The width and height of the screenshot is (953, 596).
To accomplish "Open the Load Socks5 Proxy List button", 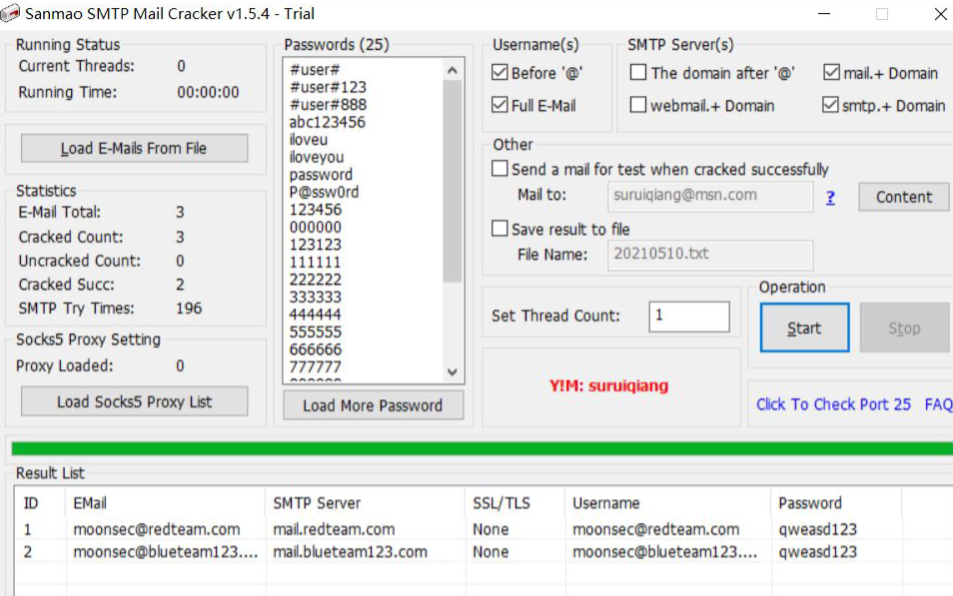I will tap(134, 401).
